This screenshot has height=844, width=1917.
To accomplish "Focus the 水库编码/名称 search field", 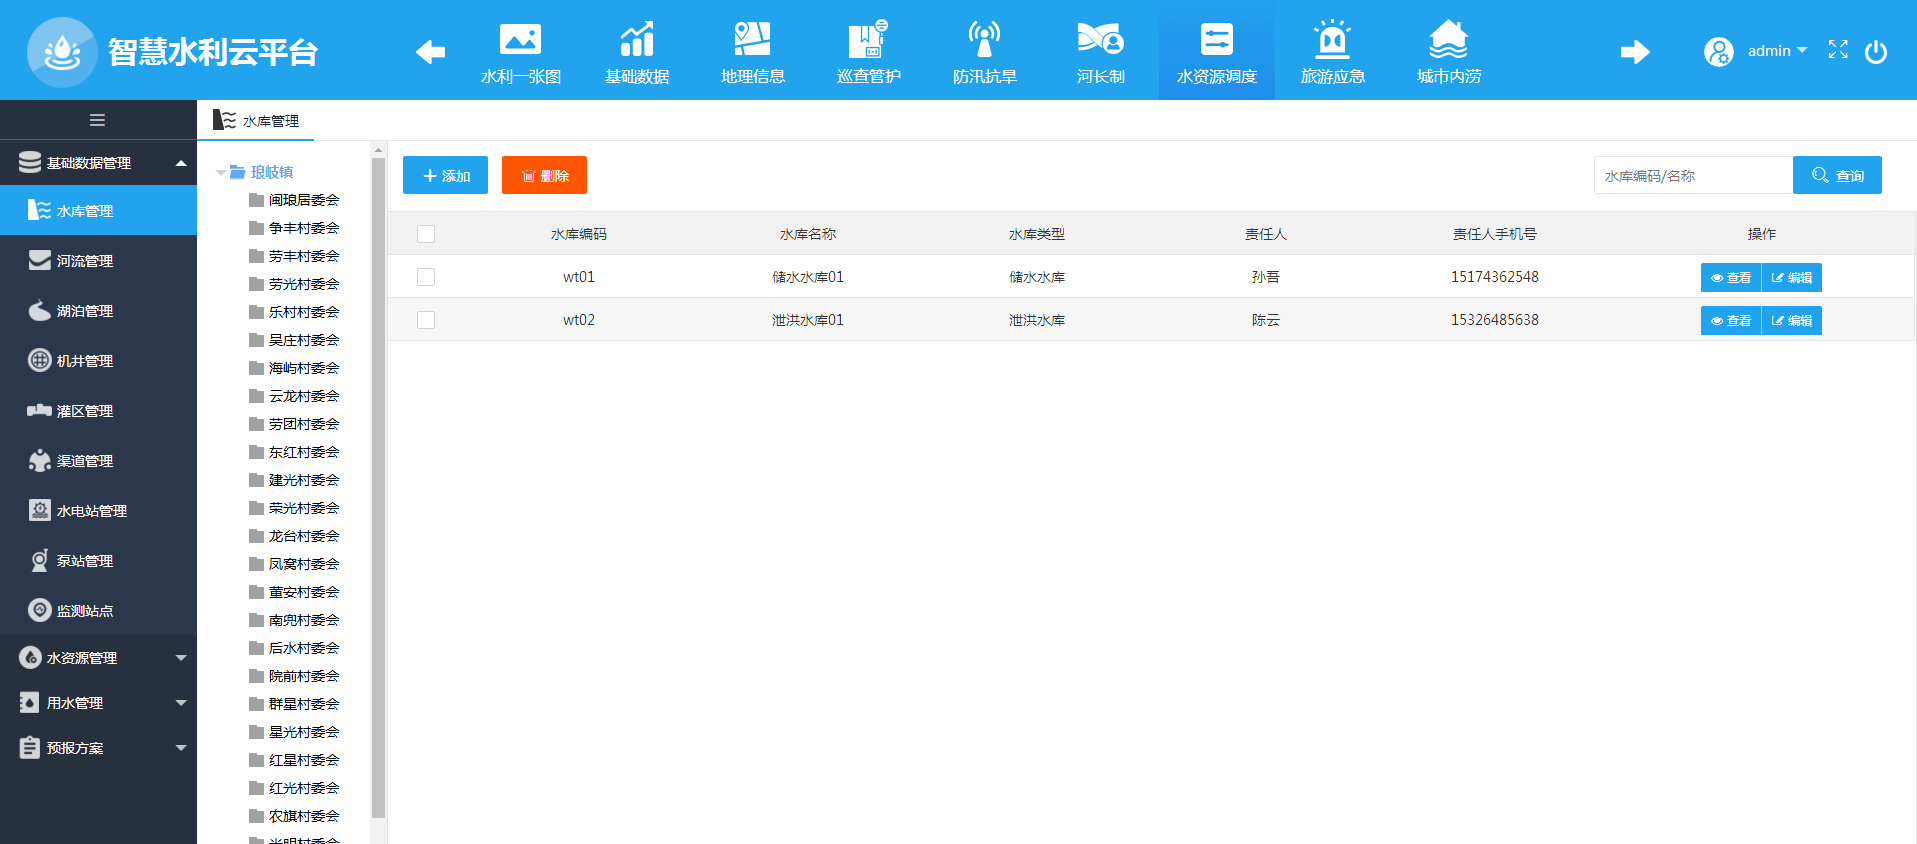I will pyautogui.click(x=1693, y=175).
